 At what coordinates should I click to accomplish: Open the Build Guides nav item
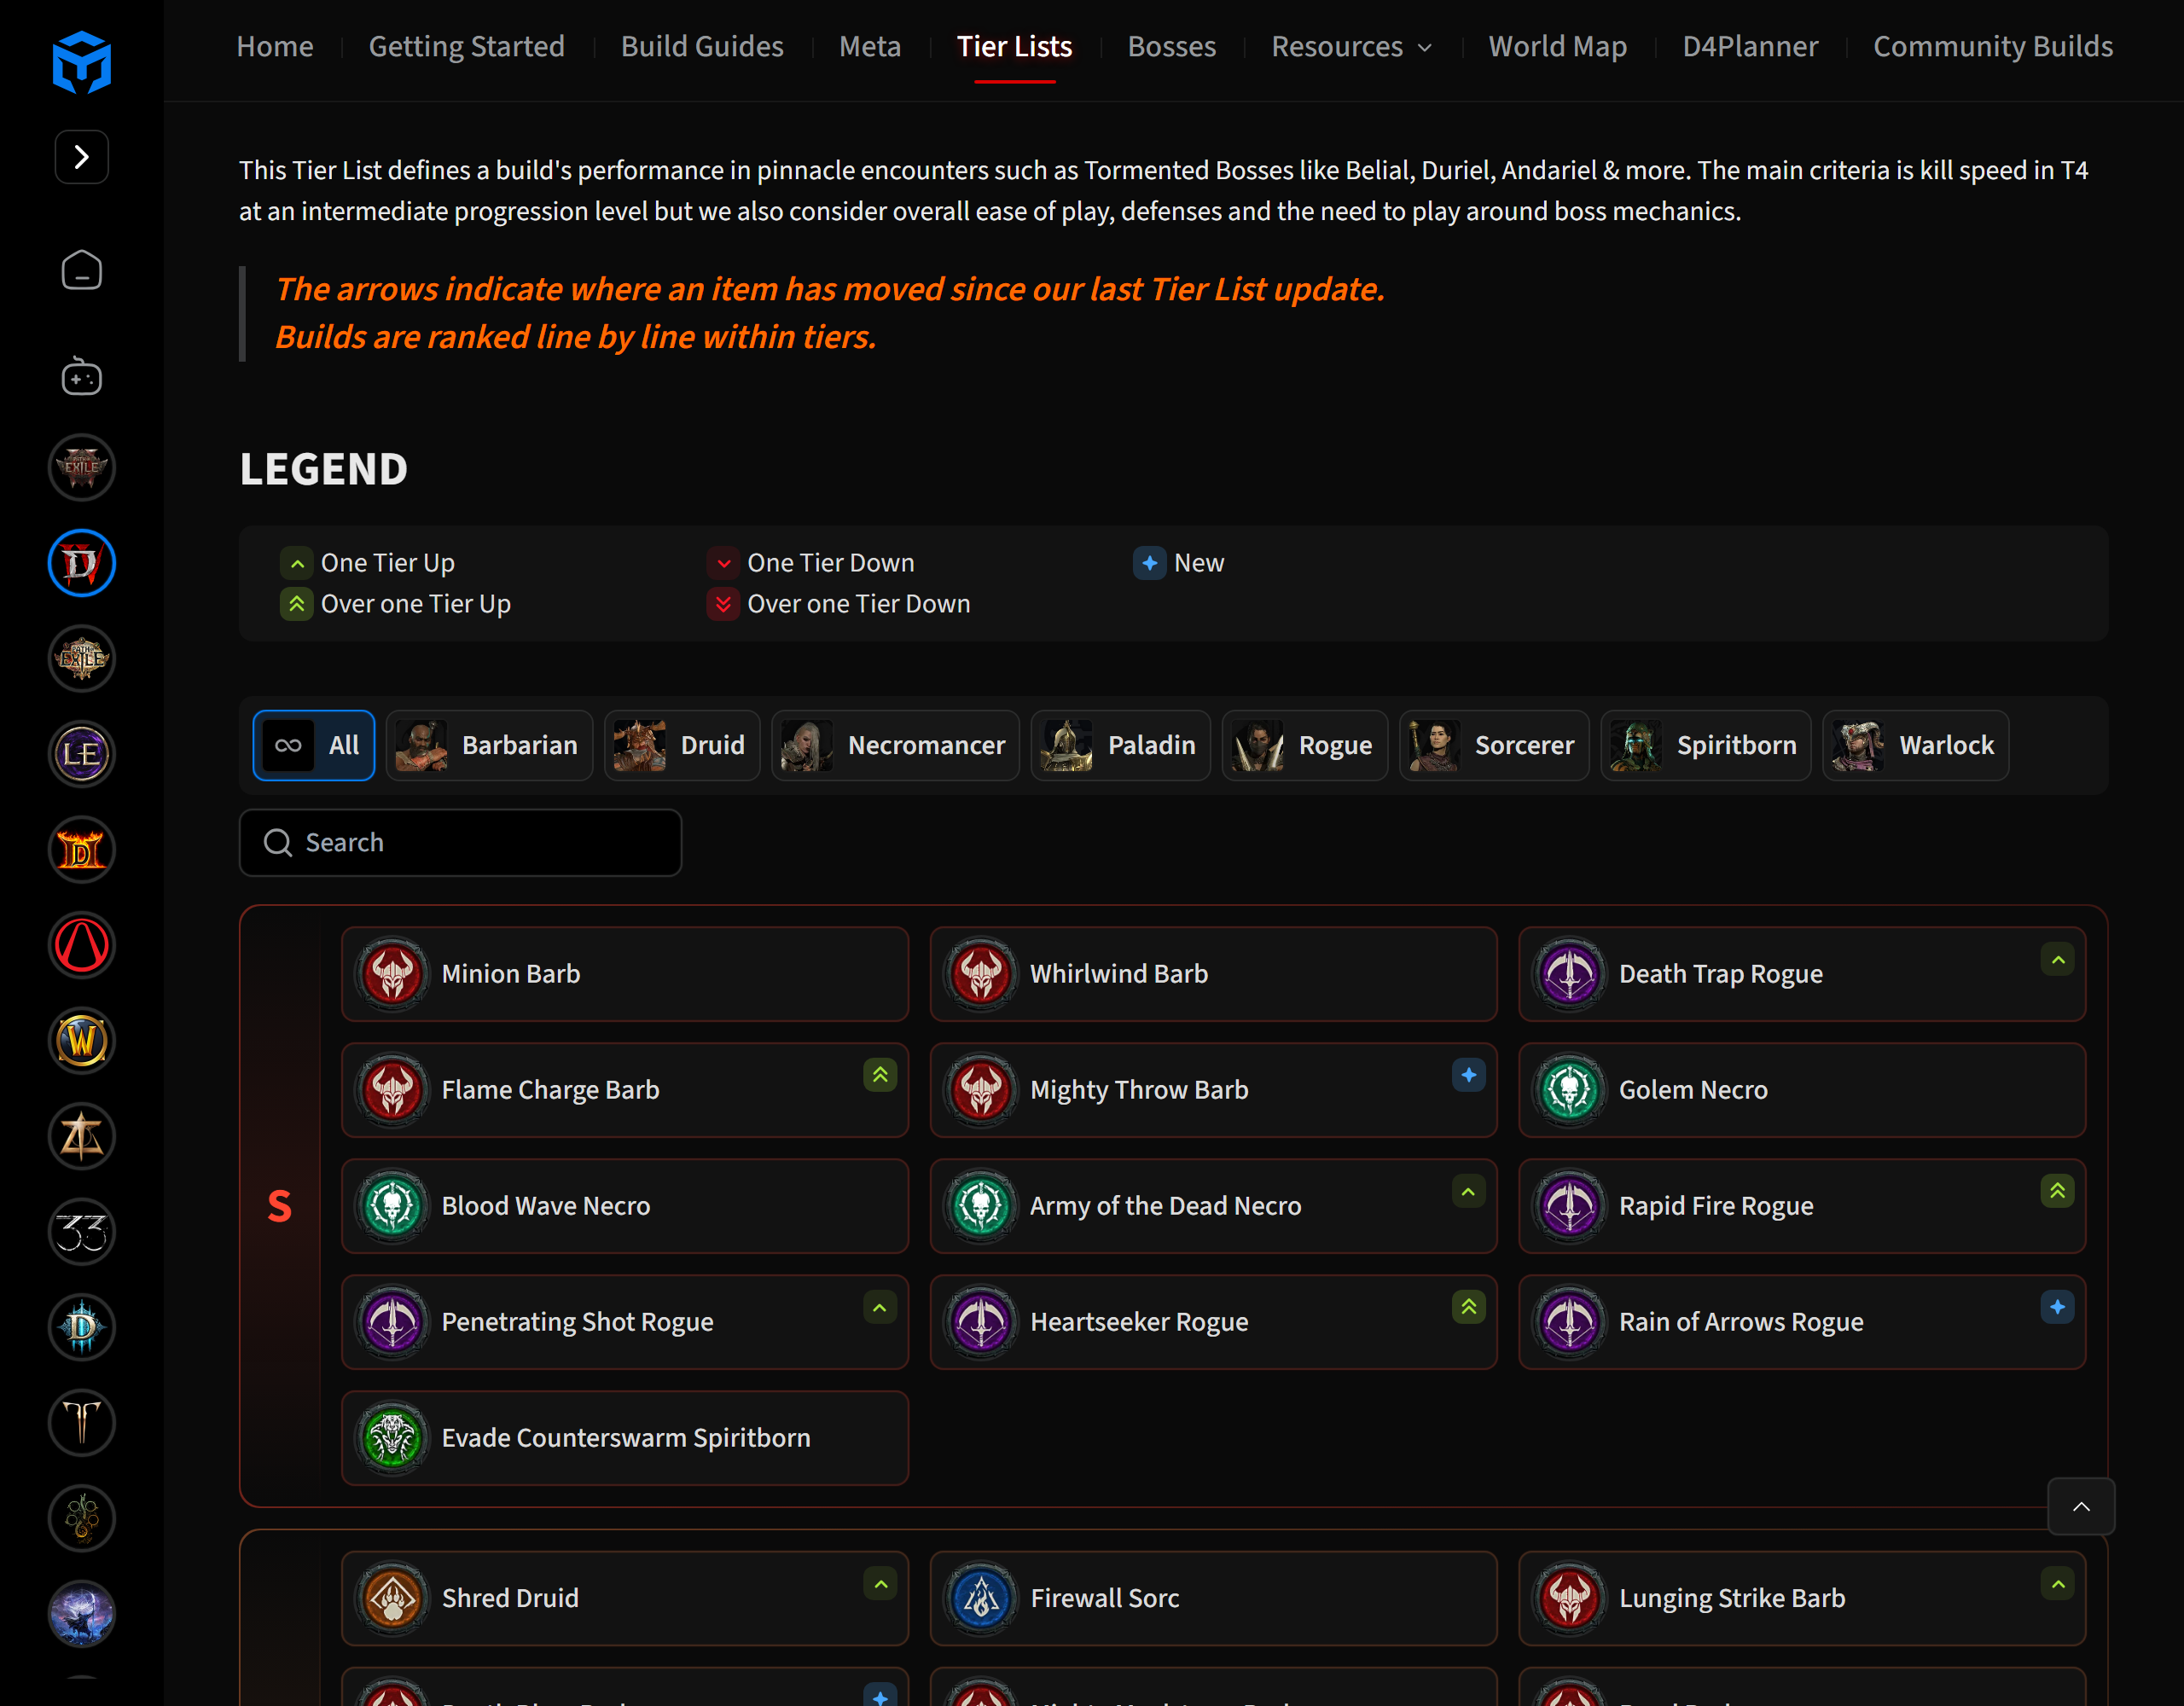point(702,47)
